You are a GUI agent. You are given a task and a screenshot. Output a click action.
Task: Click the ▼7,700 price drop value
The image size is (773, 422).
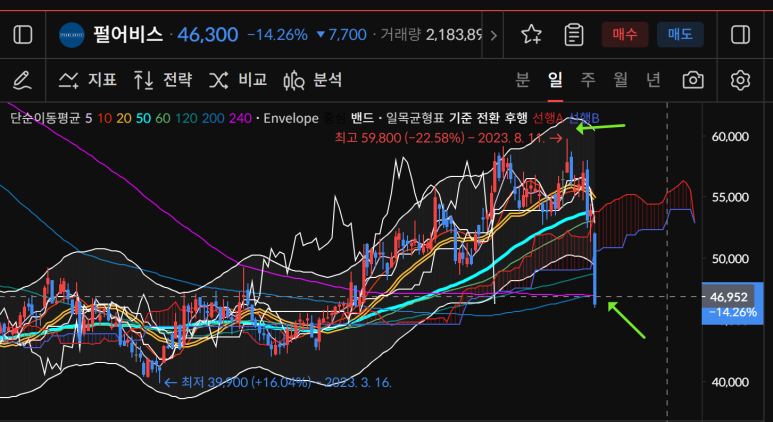(342, 35)
